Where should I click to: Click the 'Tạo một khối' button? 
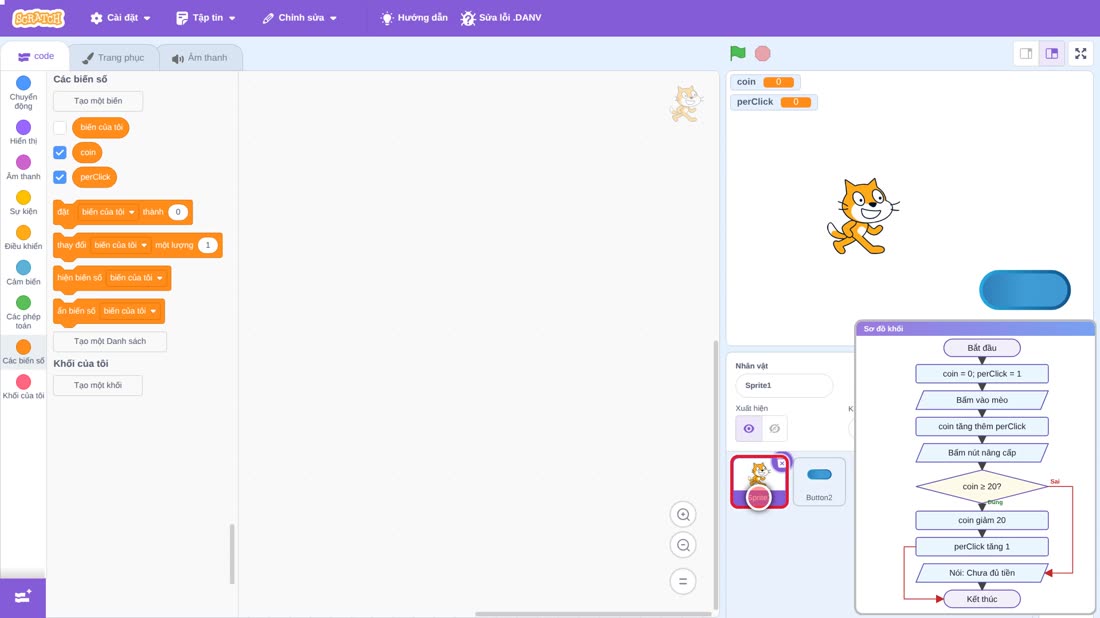point(98,385)
